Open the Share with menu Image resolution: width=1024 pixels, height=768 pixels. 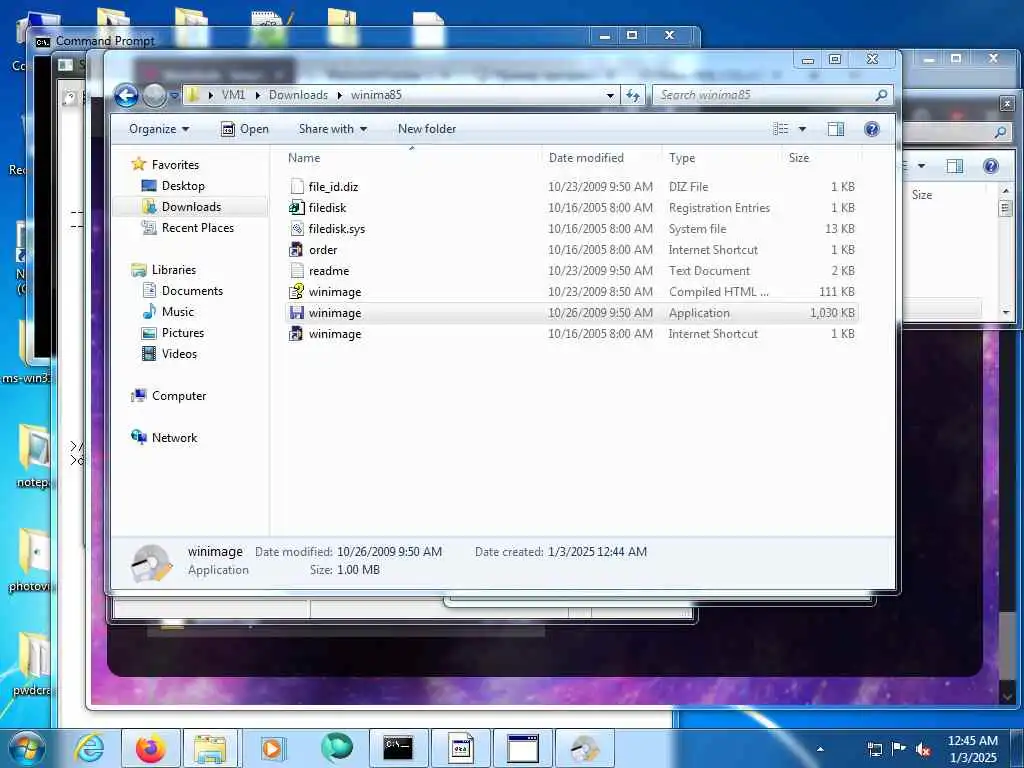[333, 129]
